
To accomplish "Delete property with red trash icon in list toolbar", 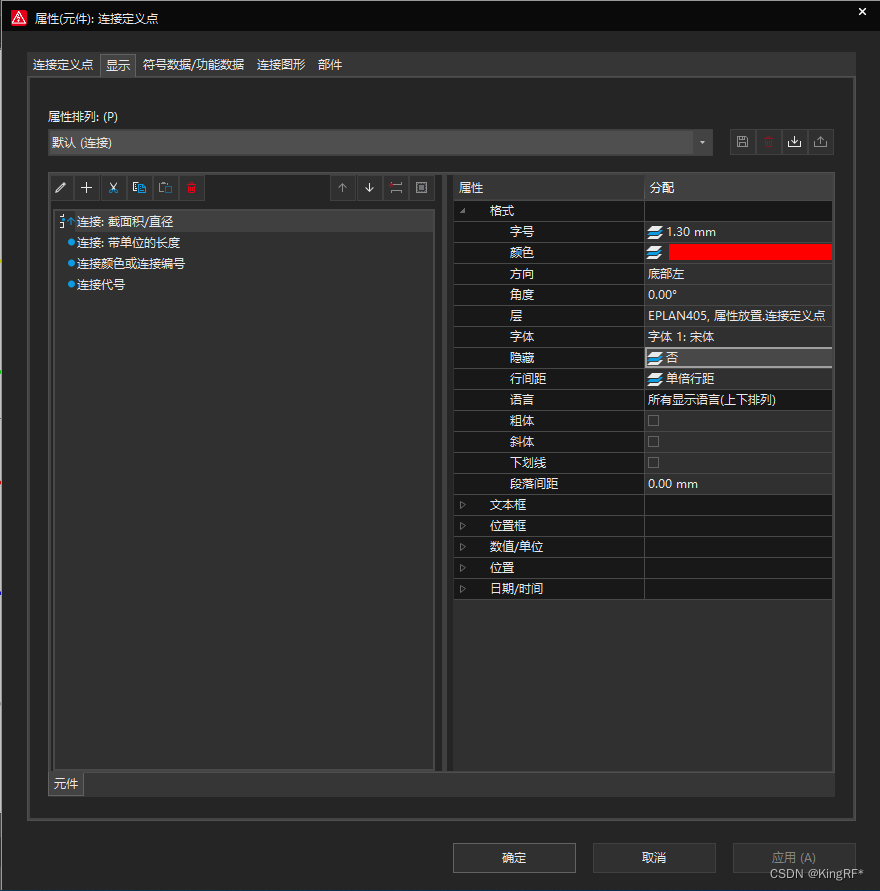I will pos(191,188).
